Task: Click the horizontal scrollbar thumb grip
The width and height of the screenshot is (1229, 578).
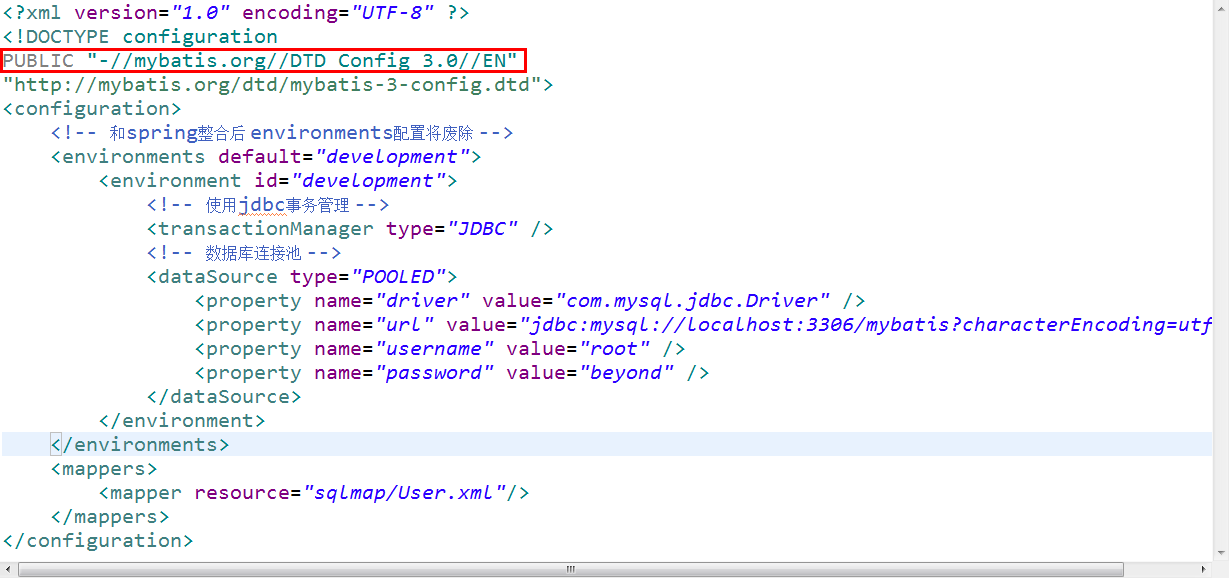Action: coord(571,569)
